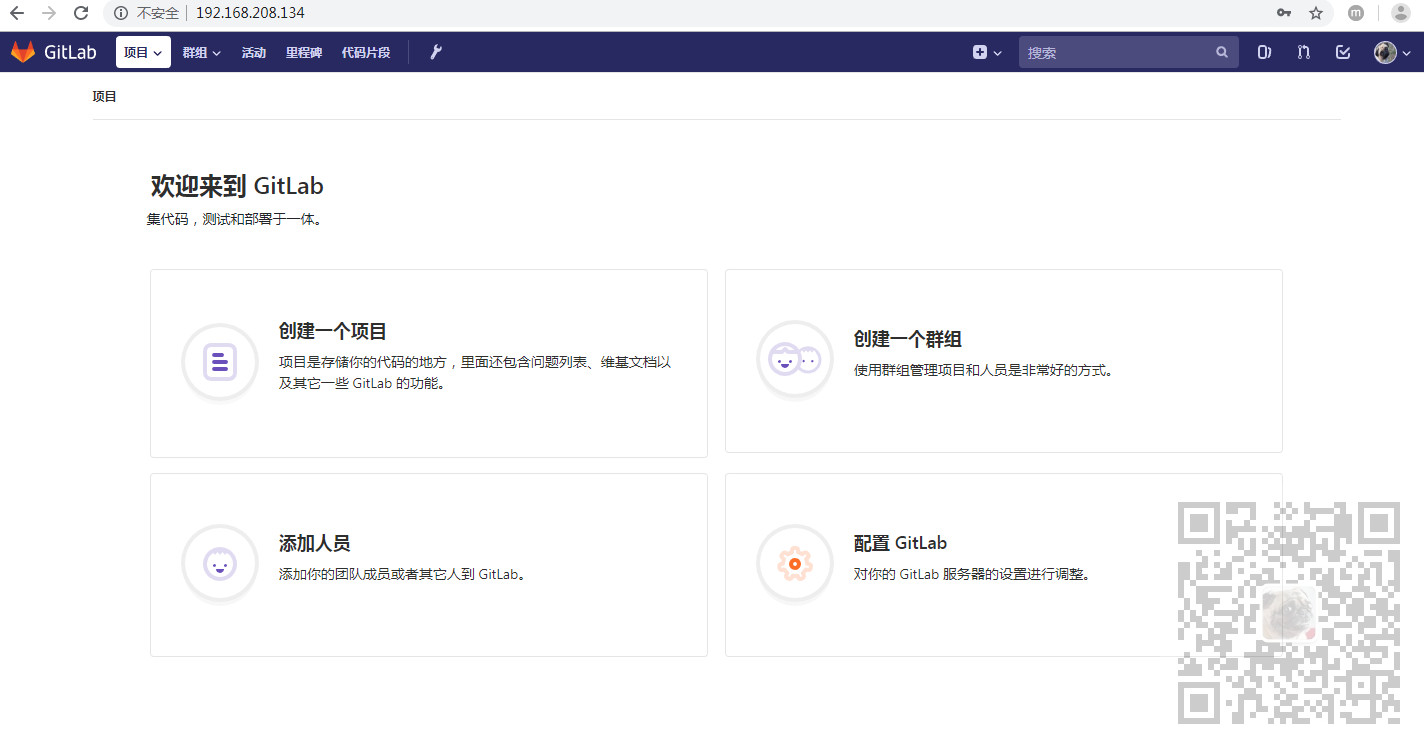Click the 配置 GitLab heading
This screenshot has width=1424, height=752.
[x=901, y=543]
